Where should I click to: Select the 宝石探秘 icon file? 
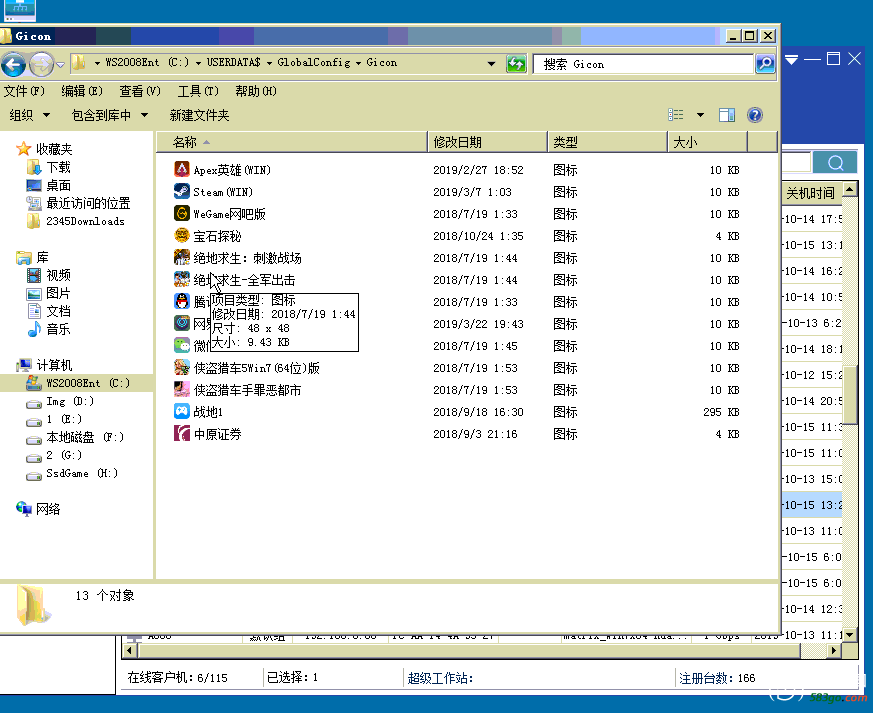208,236
